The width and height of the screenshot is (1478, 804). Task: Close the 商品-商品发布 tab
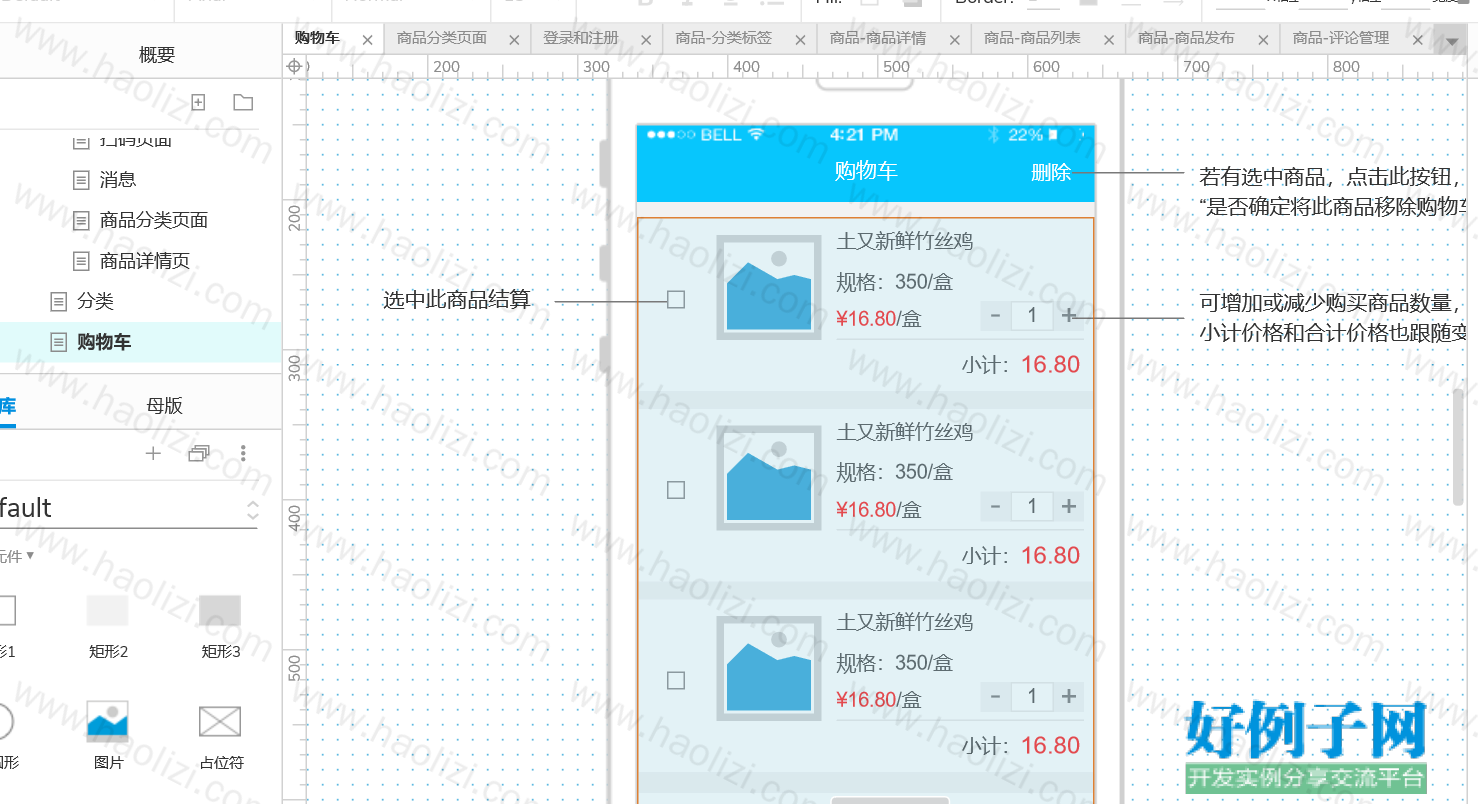1262,40
